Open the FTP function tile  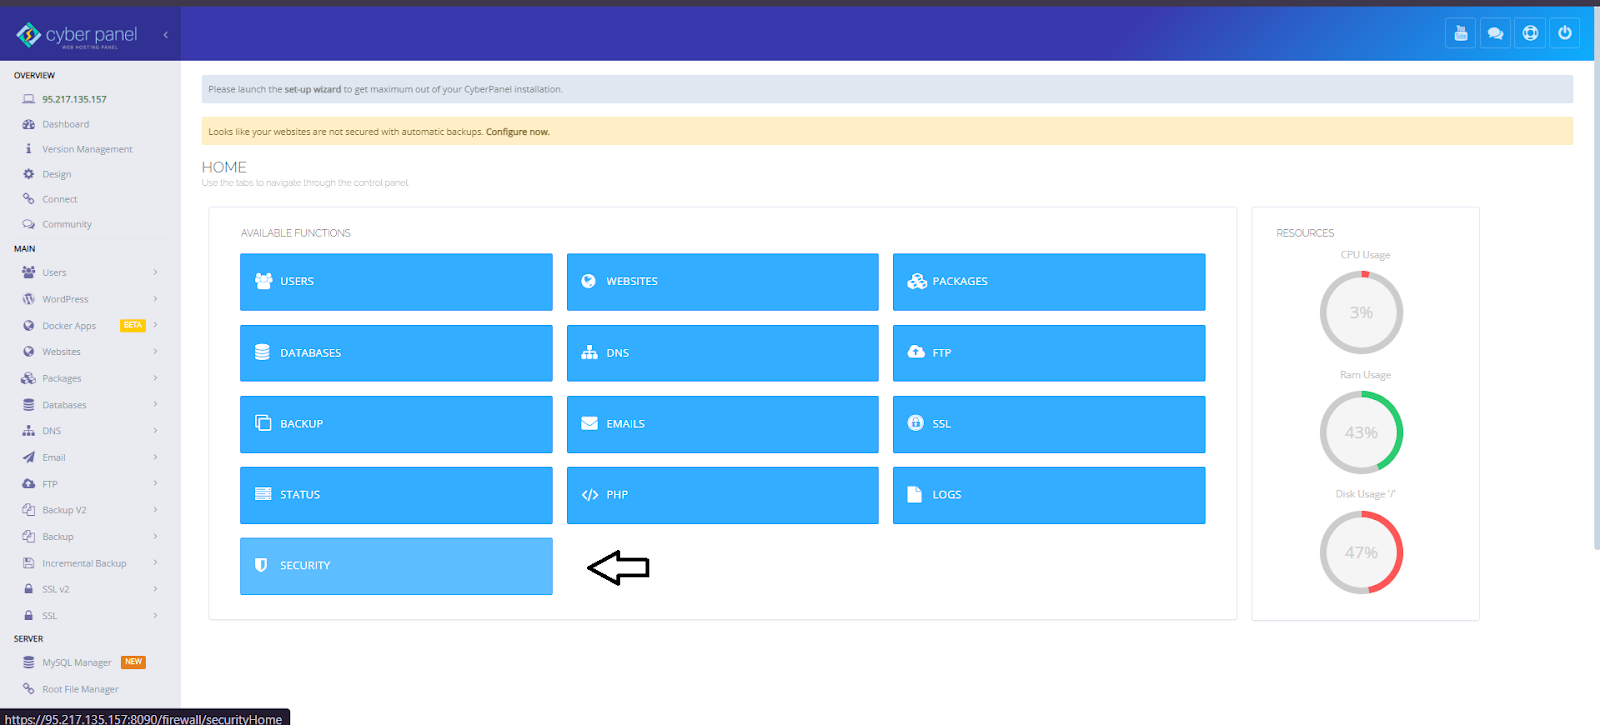click(1049, 353)
